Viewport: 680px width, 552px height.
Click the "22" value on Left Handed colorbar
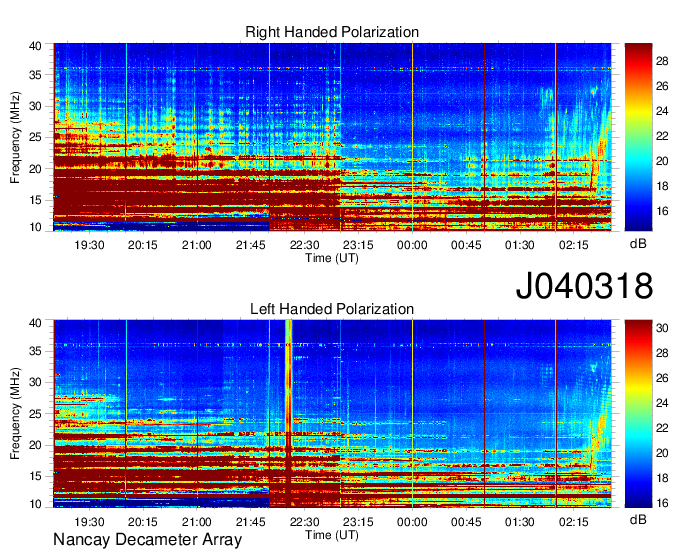coord(662,428)
